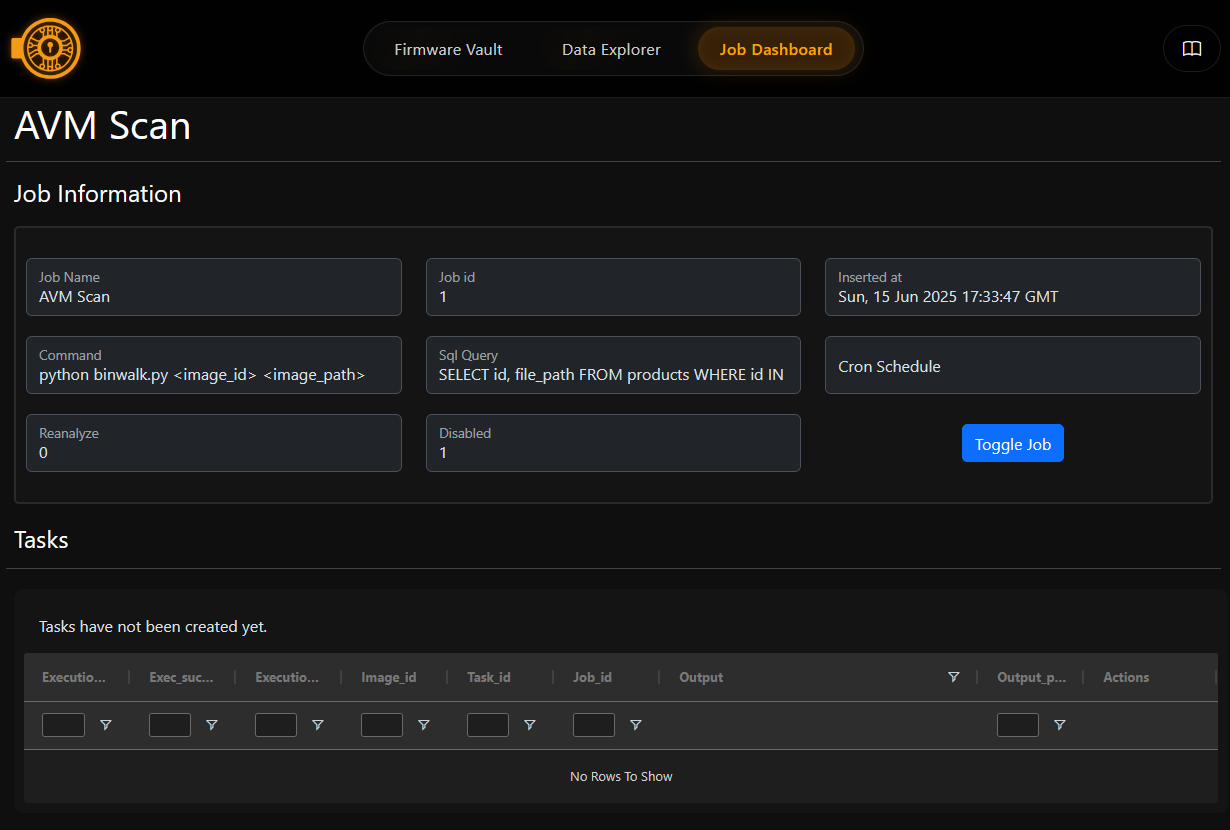Click the Reanalyze field

tap(214, 443)
